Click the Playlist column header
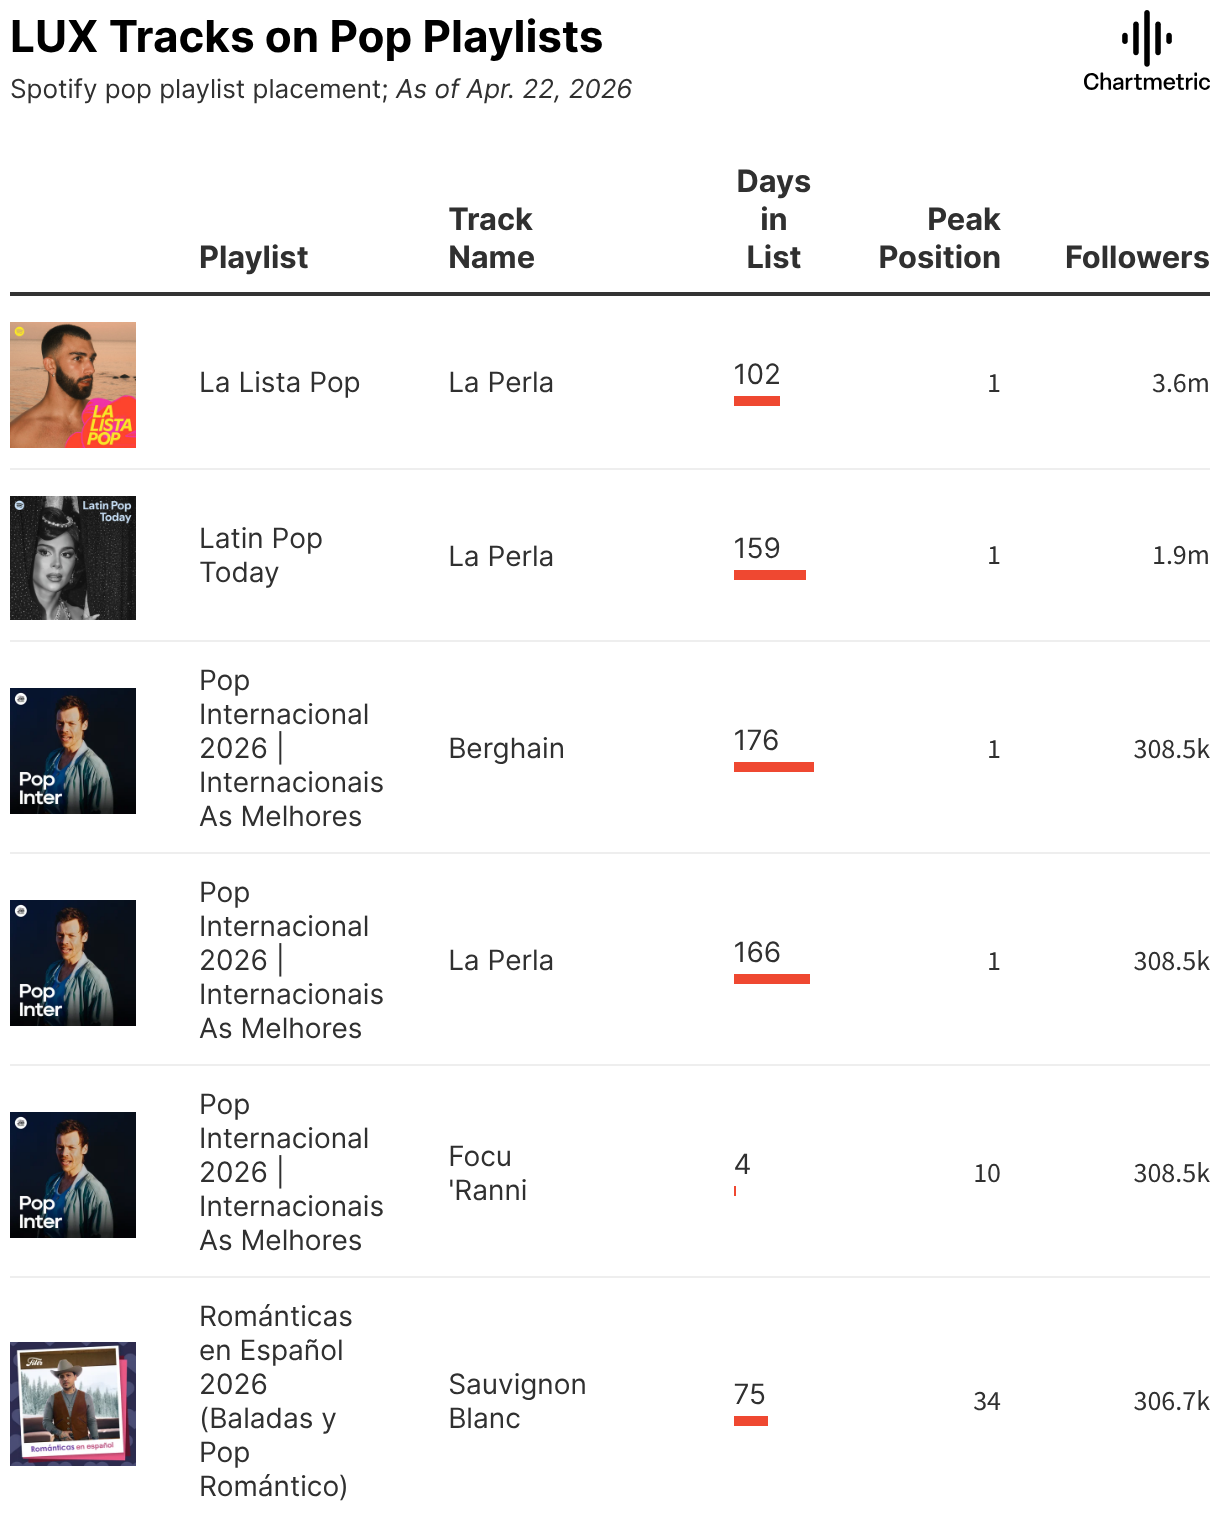 (253, 257)
